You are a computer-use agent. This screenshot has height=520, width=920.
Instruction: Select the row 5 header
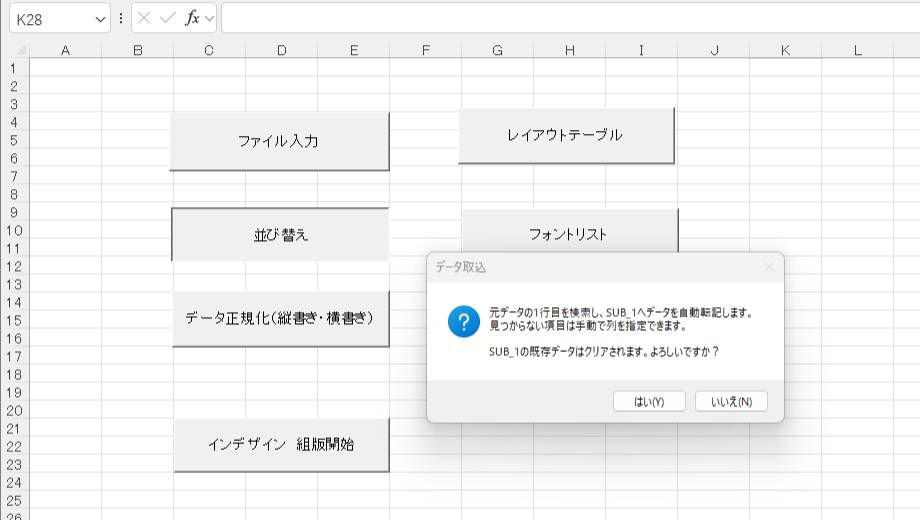point(14,140)
